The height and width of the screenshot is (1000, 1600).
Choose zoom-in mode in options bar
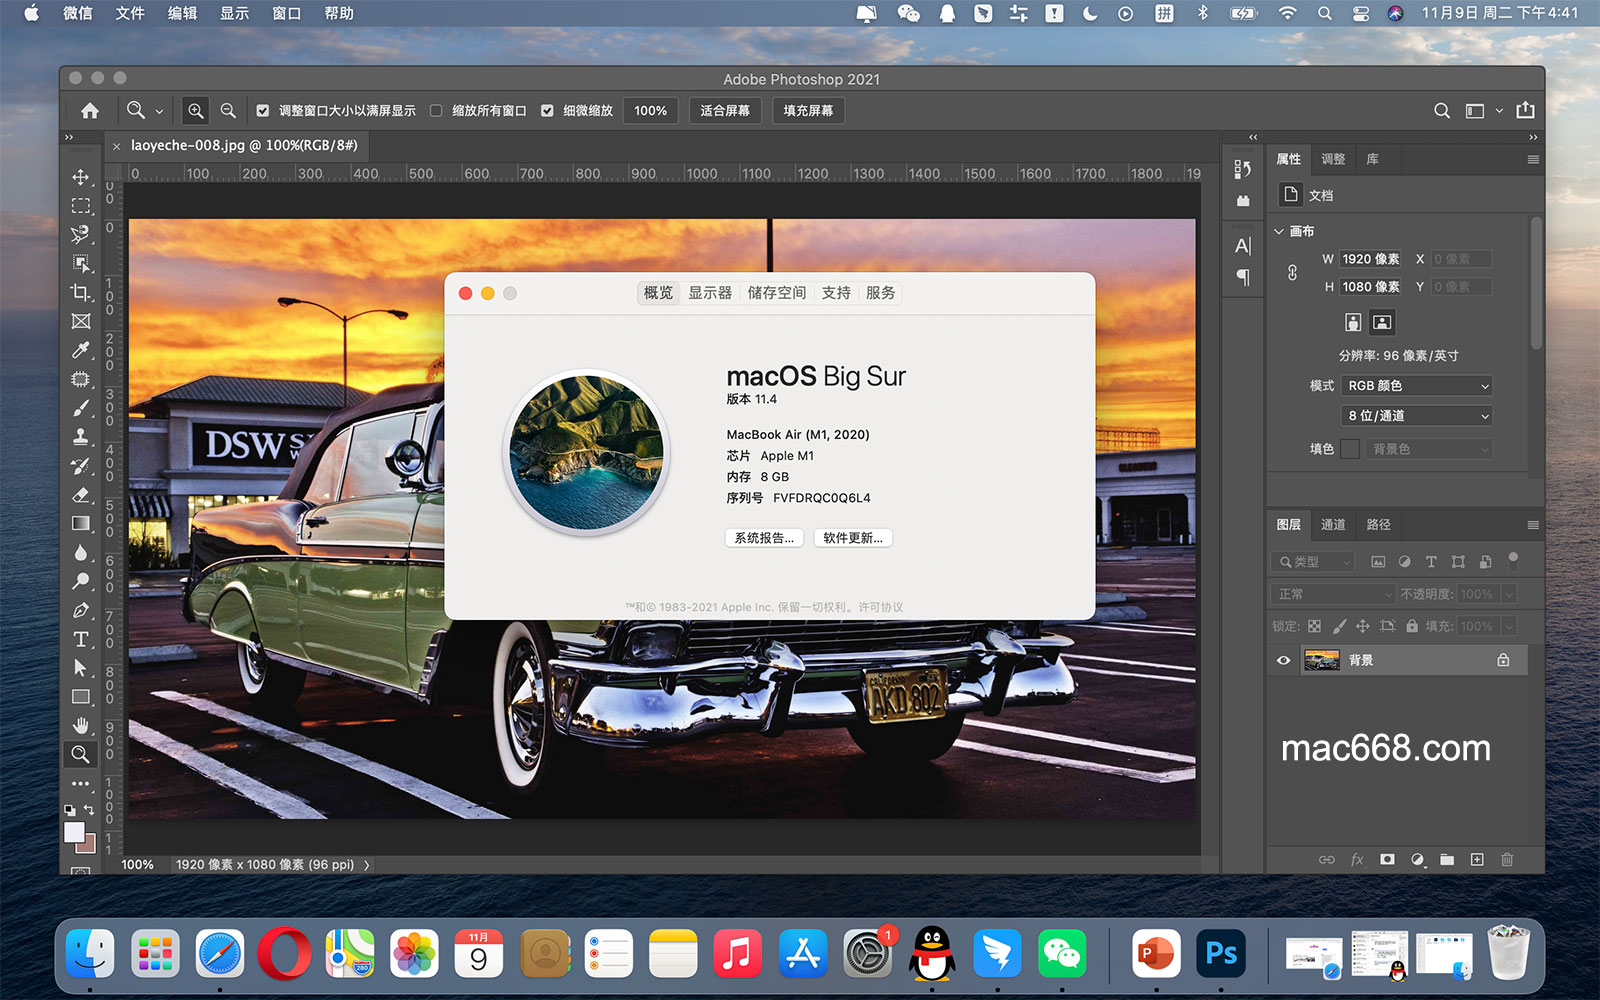pos(196,111)
